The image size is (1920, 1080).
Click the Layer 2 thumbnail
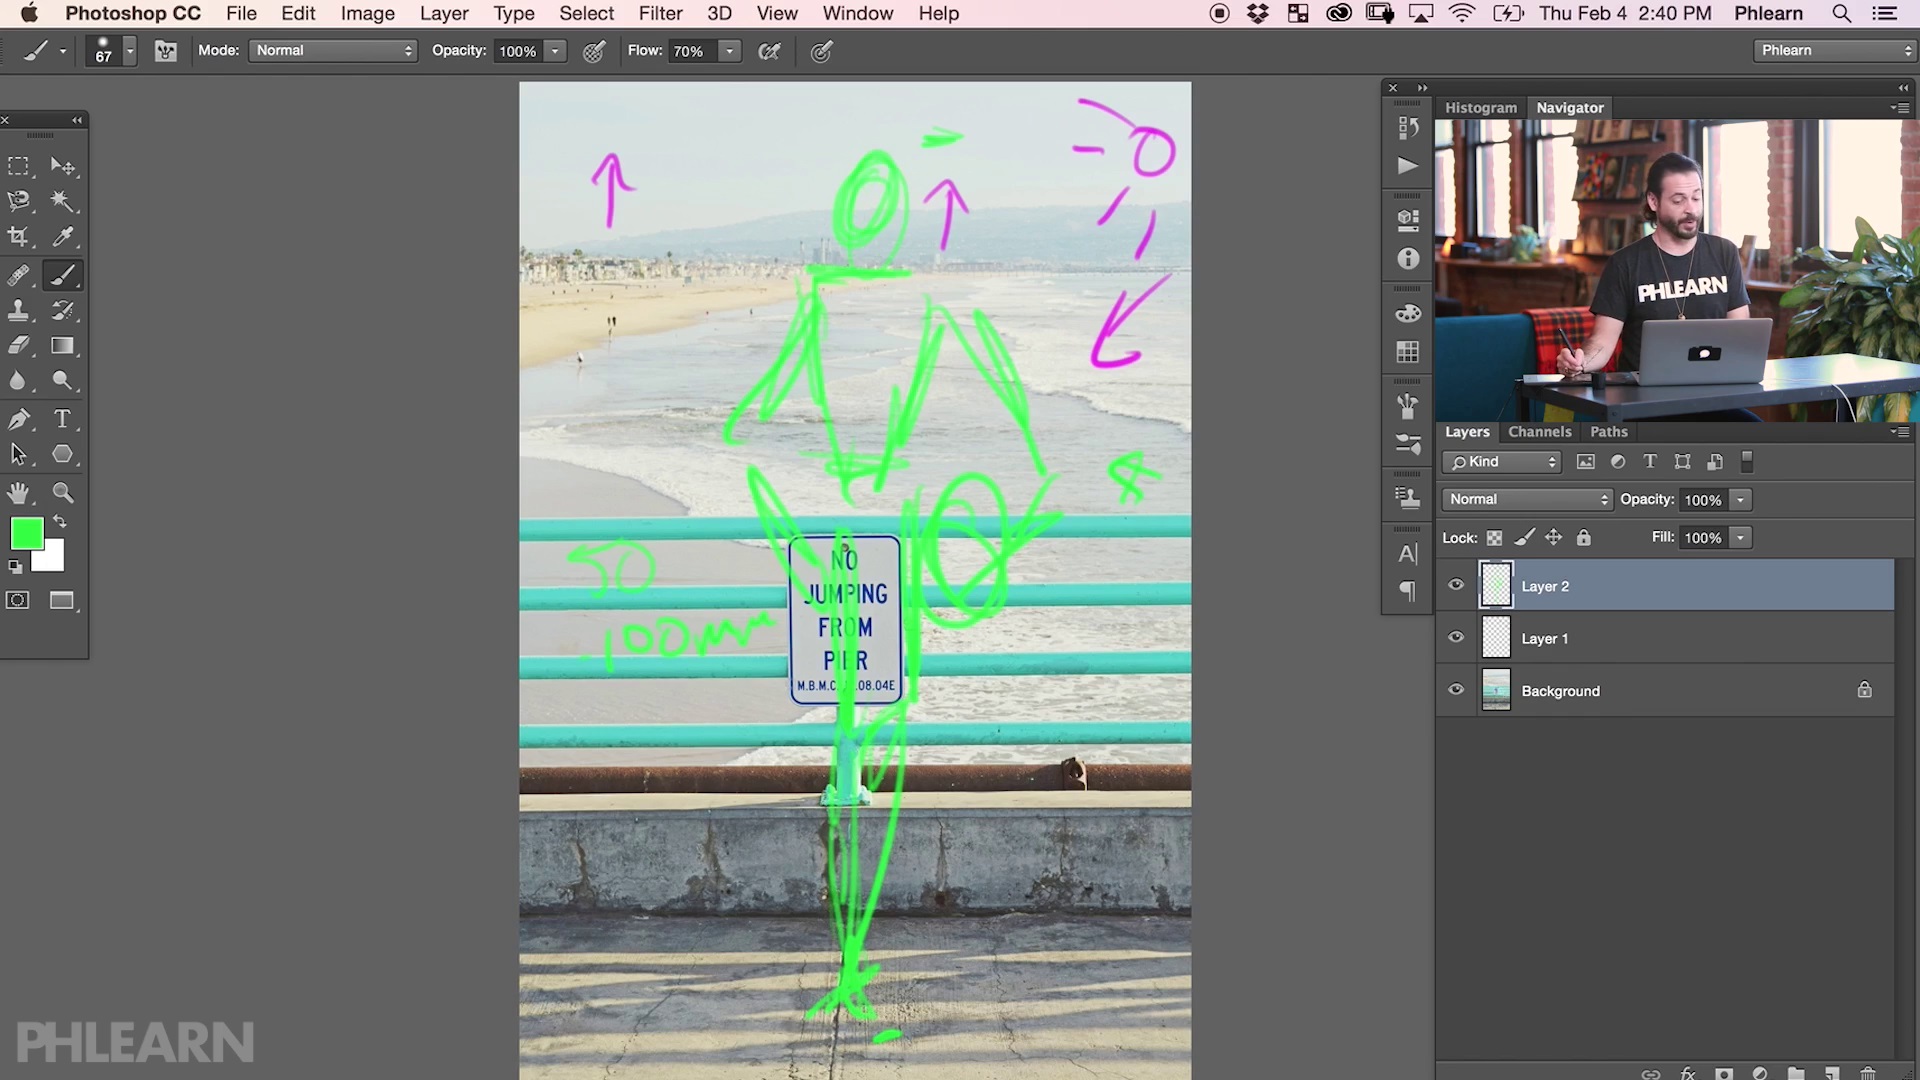1495,584
